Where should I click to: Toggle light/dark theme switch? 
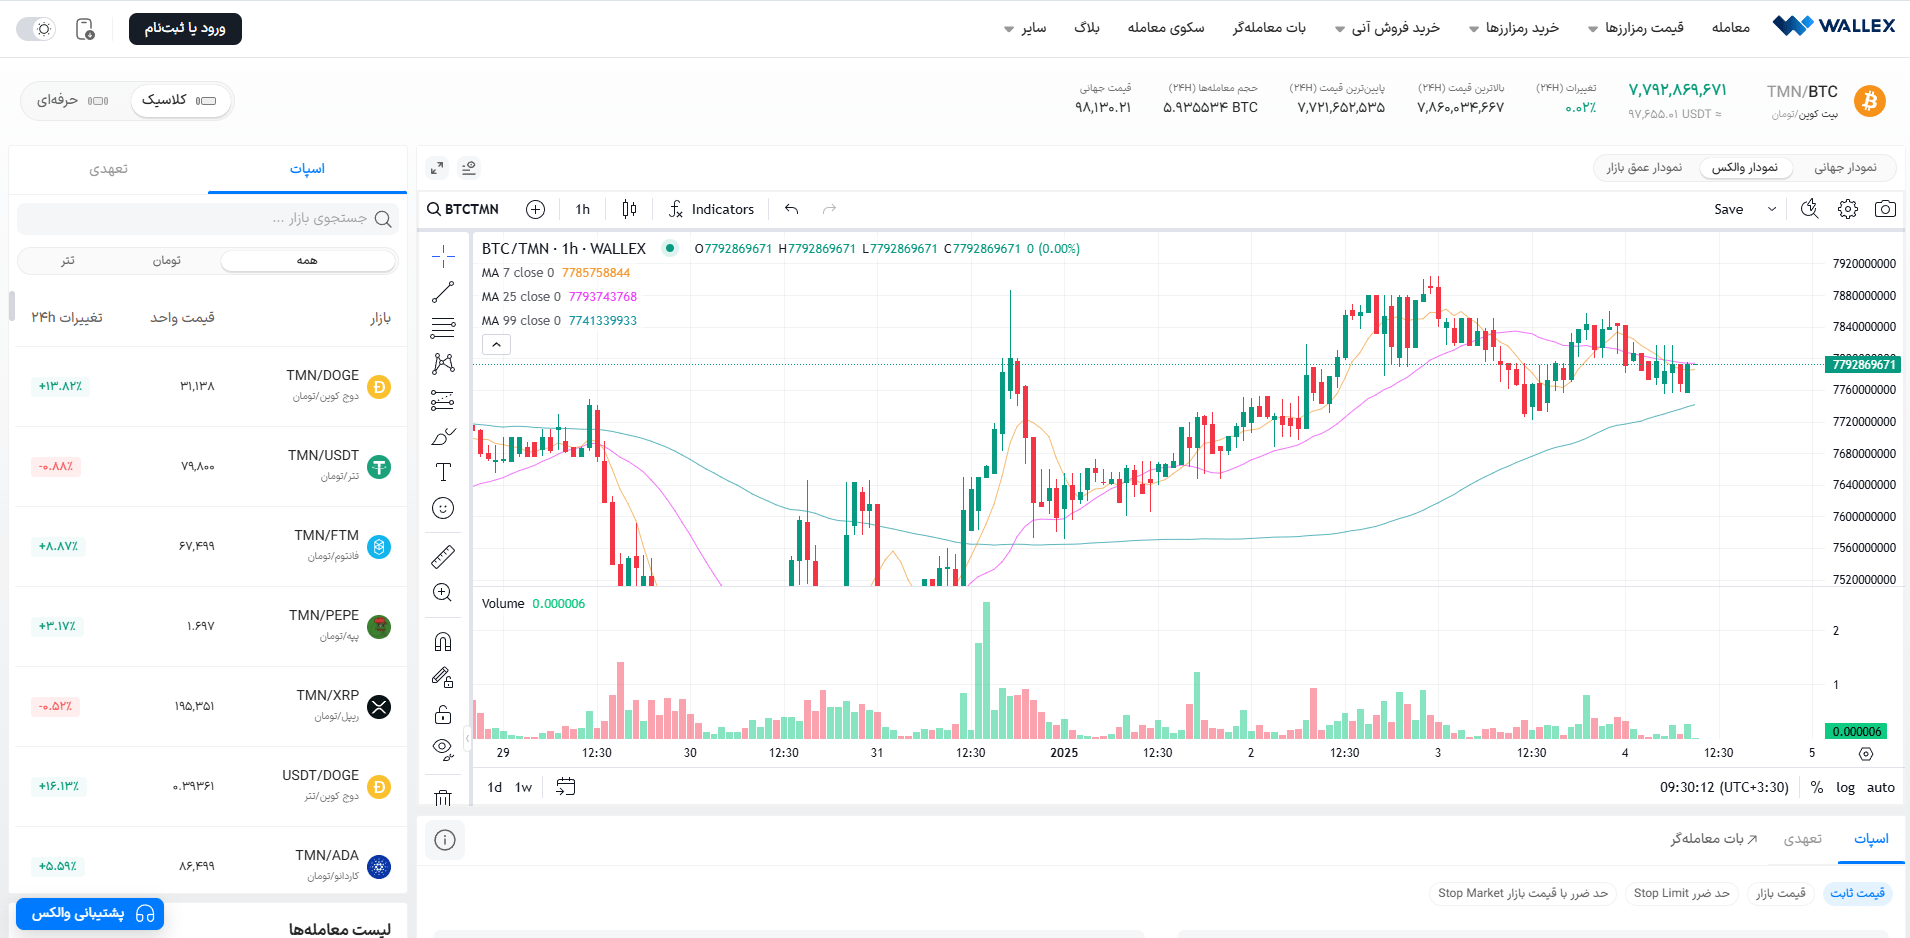pyautogui.click(x=36, y=29)
